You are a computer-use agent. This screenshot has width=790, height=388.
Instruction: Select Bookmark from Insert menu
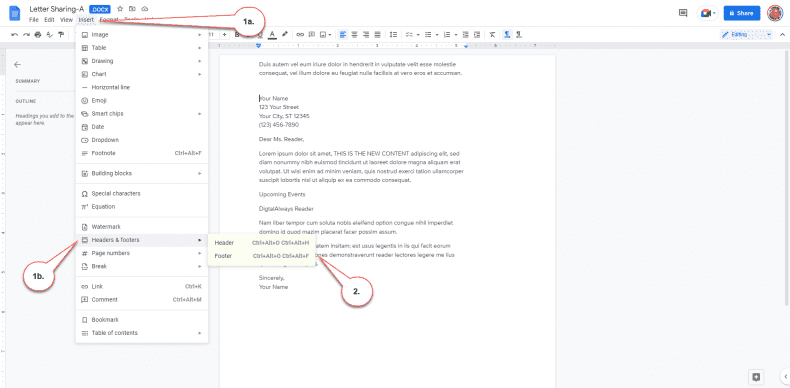click(142, 319)
